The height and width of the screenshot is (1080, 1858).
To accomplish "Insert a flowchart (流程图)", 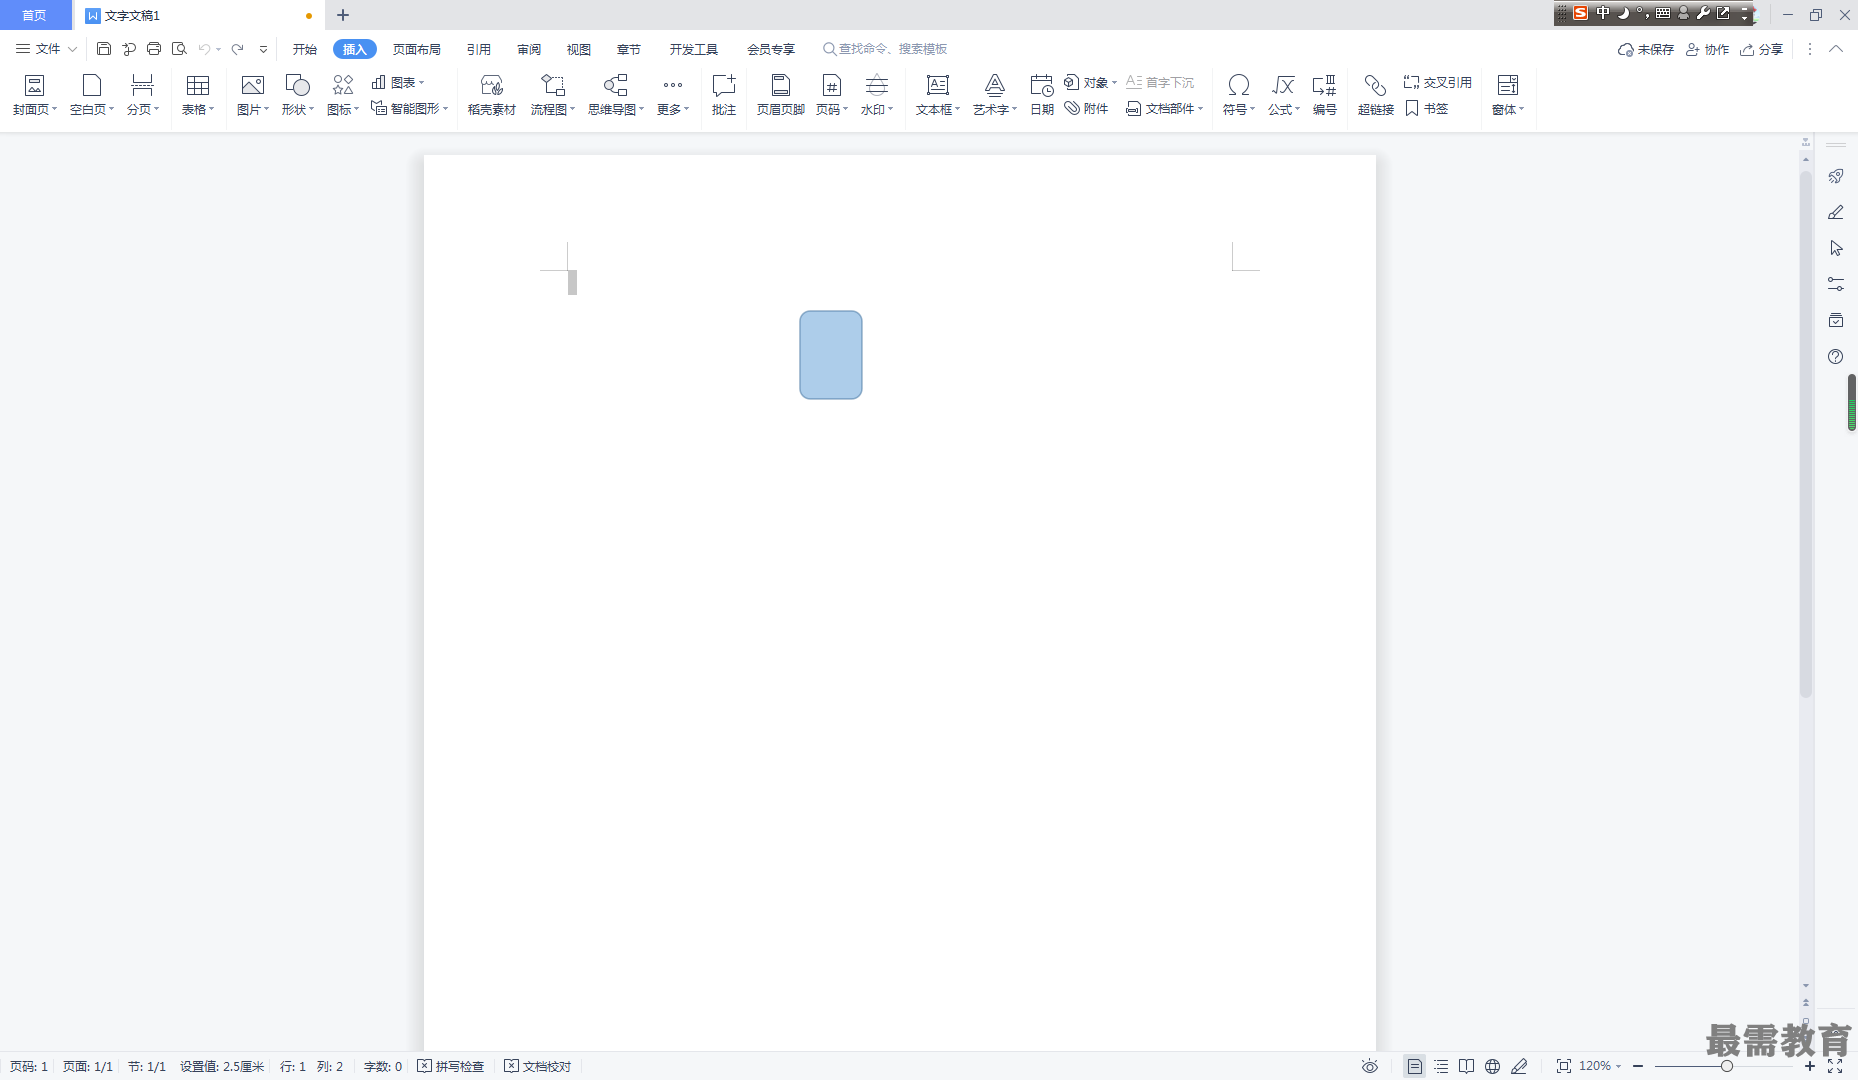I will point(553,95).
